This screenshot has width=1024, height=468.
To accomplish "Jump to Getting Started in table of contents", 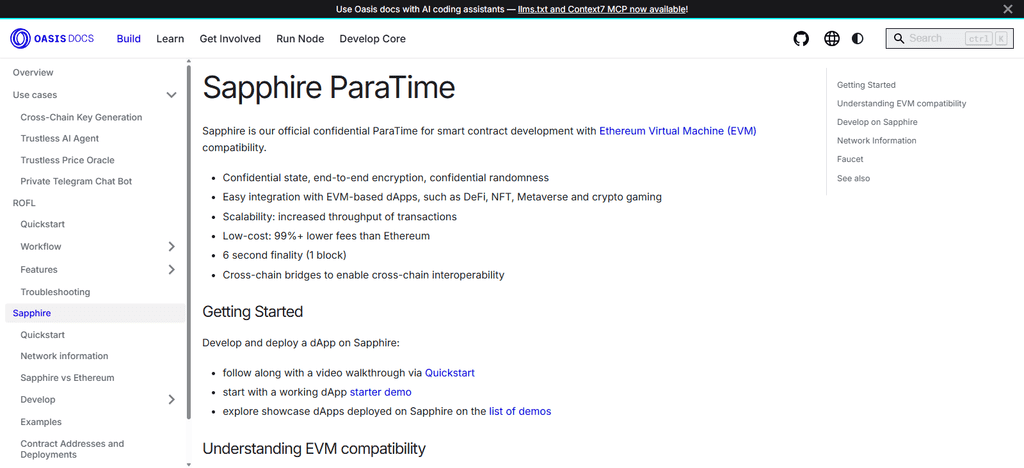I will tap(866, 85).
